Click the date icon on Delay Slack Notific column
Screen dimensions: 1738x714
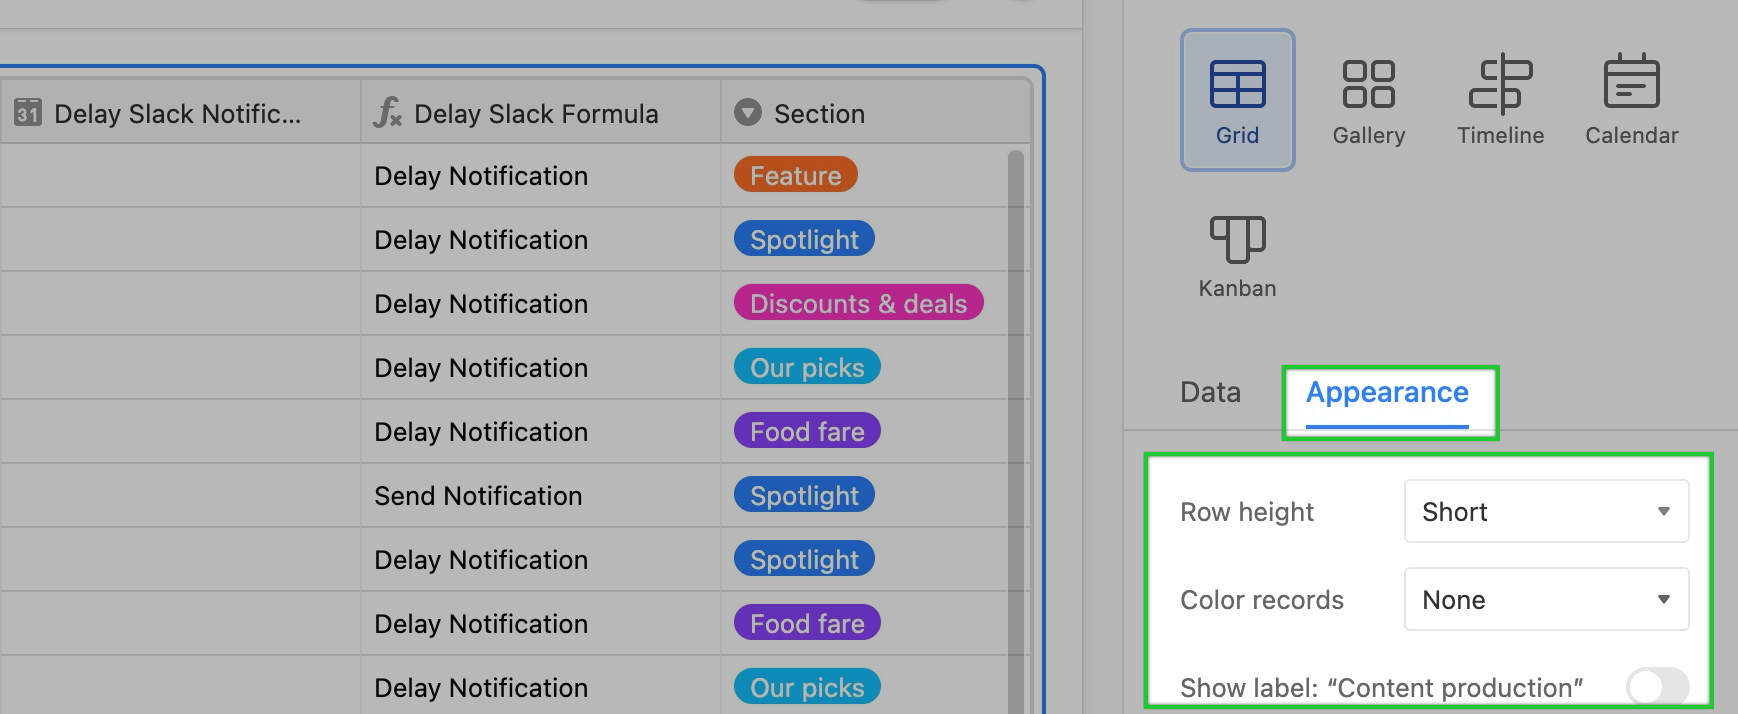click(x=27, y=112)
